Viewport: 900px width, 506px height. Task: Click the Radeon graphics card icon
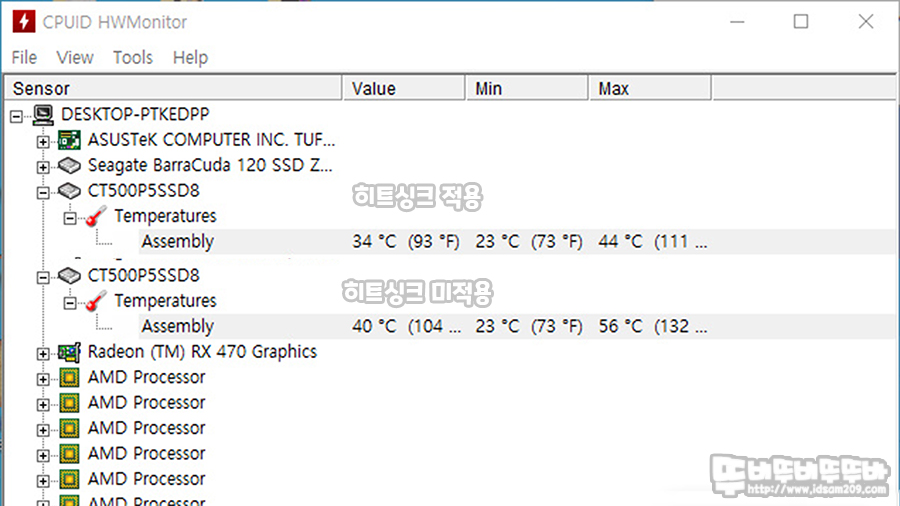pos(69,352)
